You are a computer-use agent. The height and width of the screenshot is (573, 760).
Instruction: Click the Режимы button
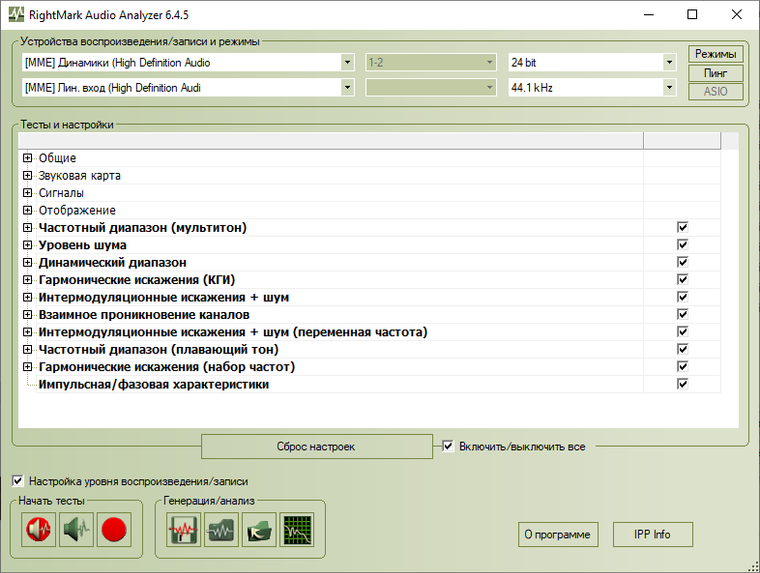click(715, 54)
